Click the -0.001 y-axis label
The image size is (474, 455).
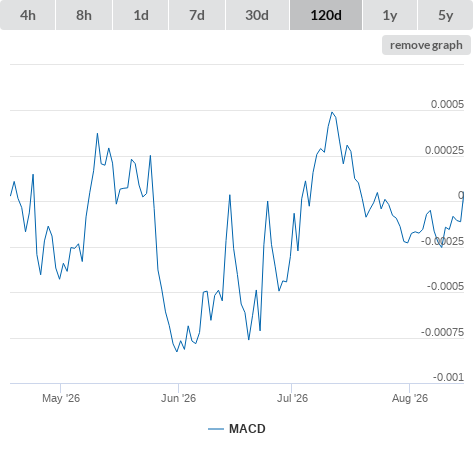(448, 377)
